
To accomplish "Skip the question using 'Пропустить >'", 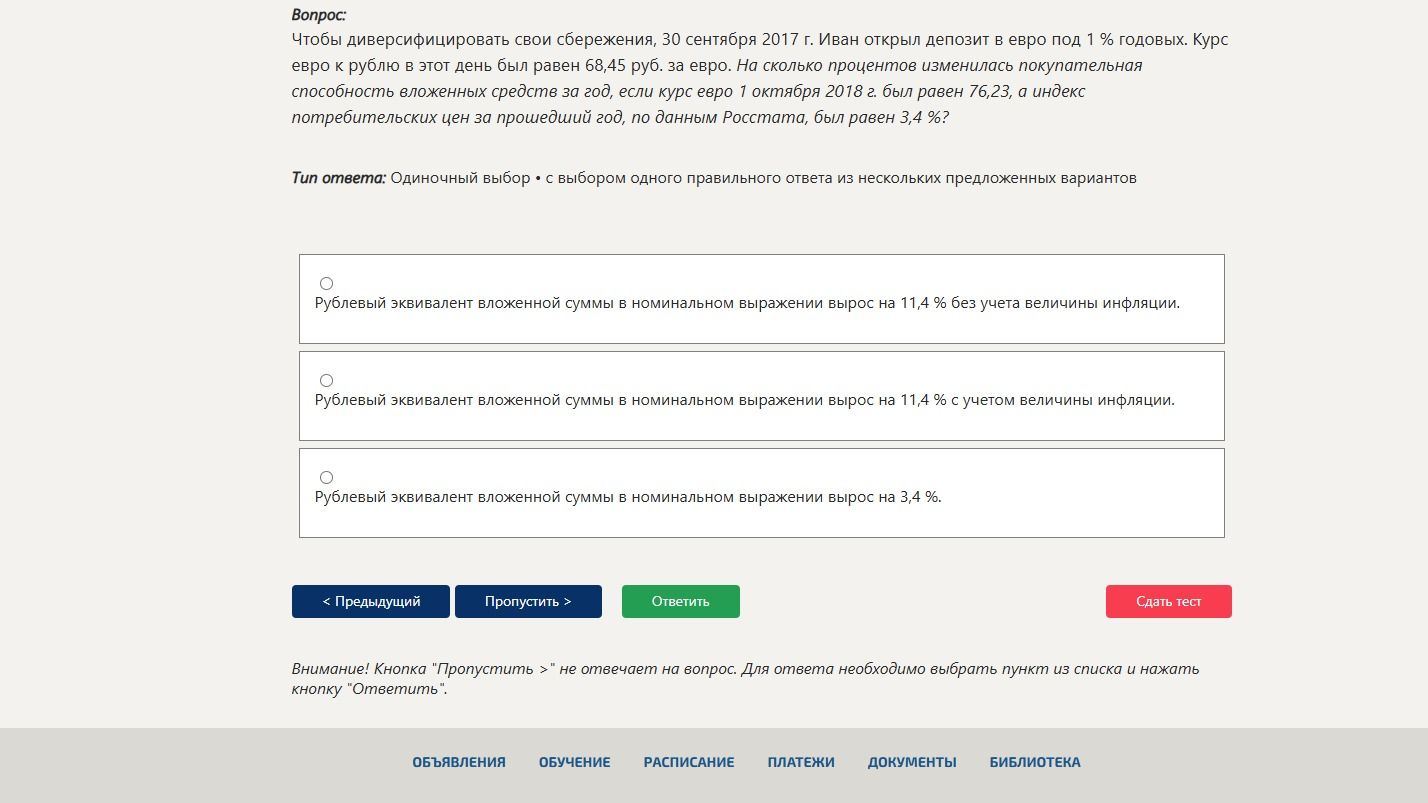I will click(528, 601).
